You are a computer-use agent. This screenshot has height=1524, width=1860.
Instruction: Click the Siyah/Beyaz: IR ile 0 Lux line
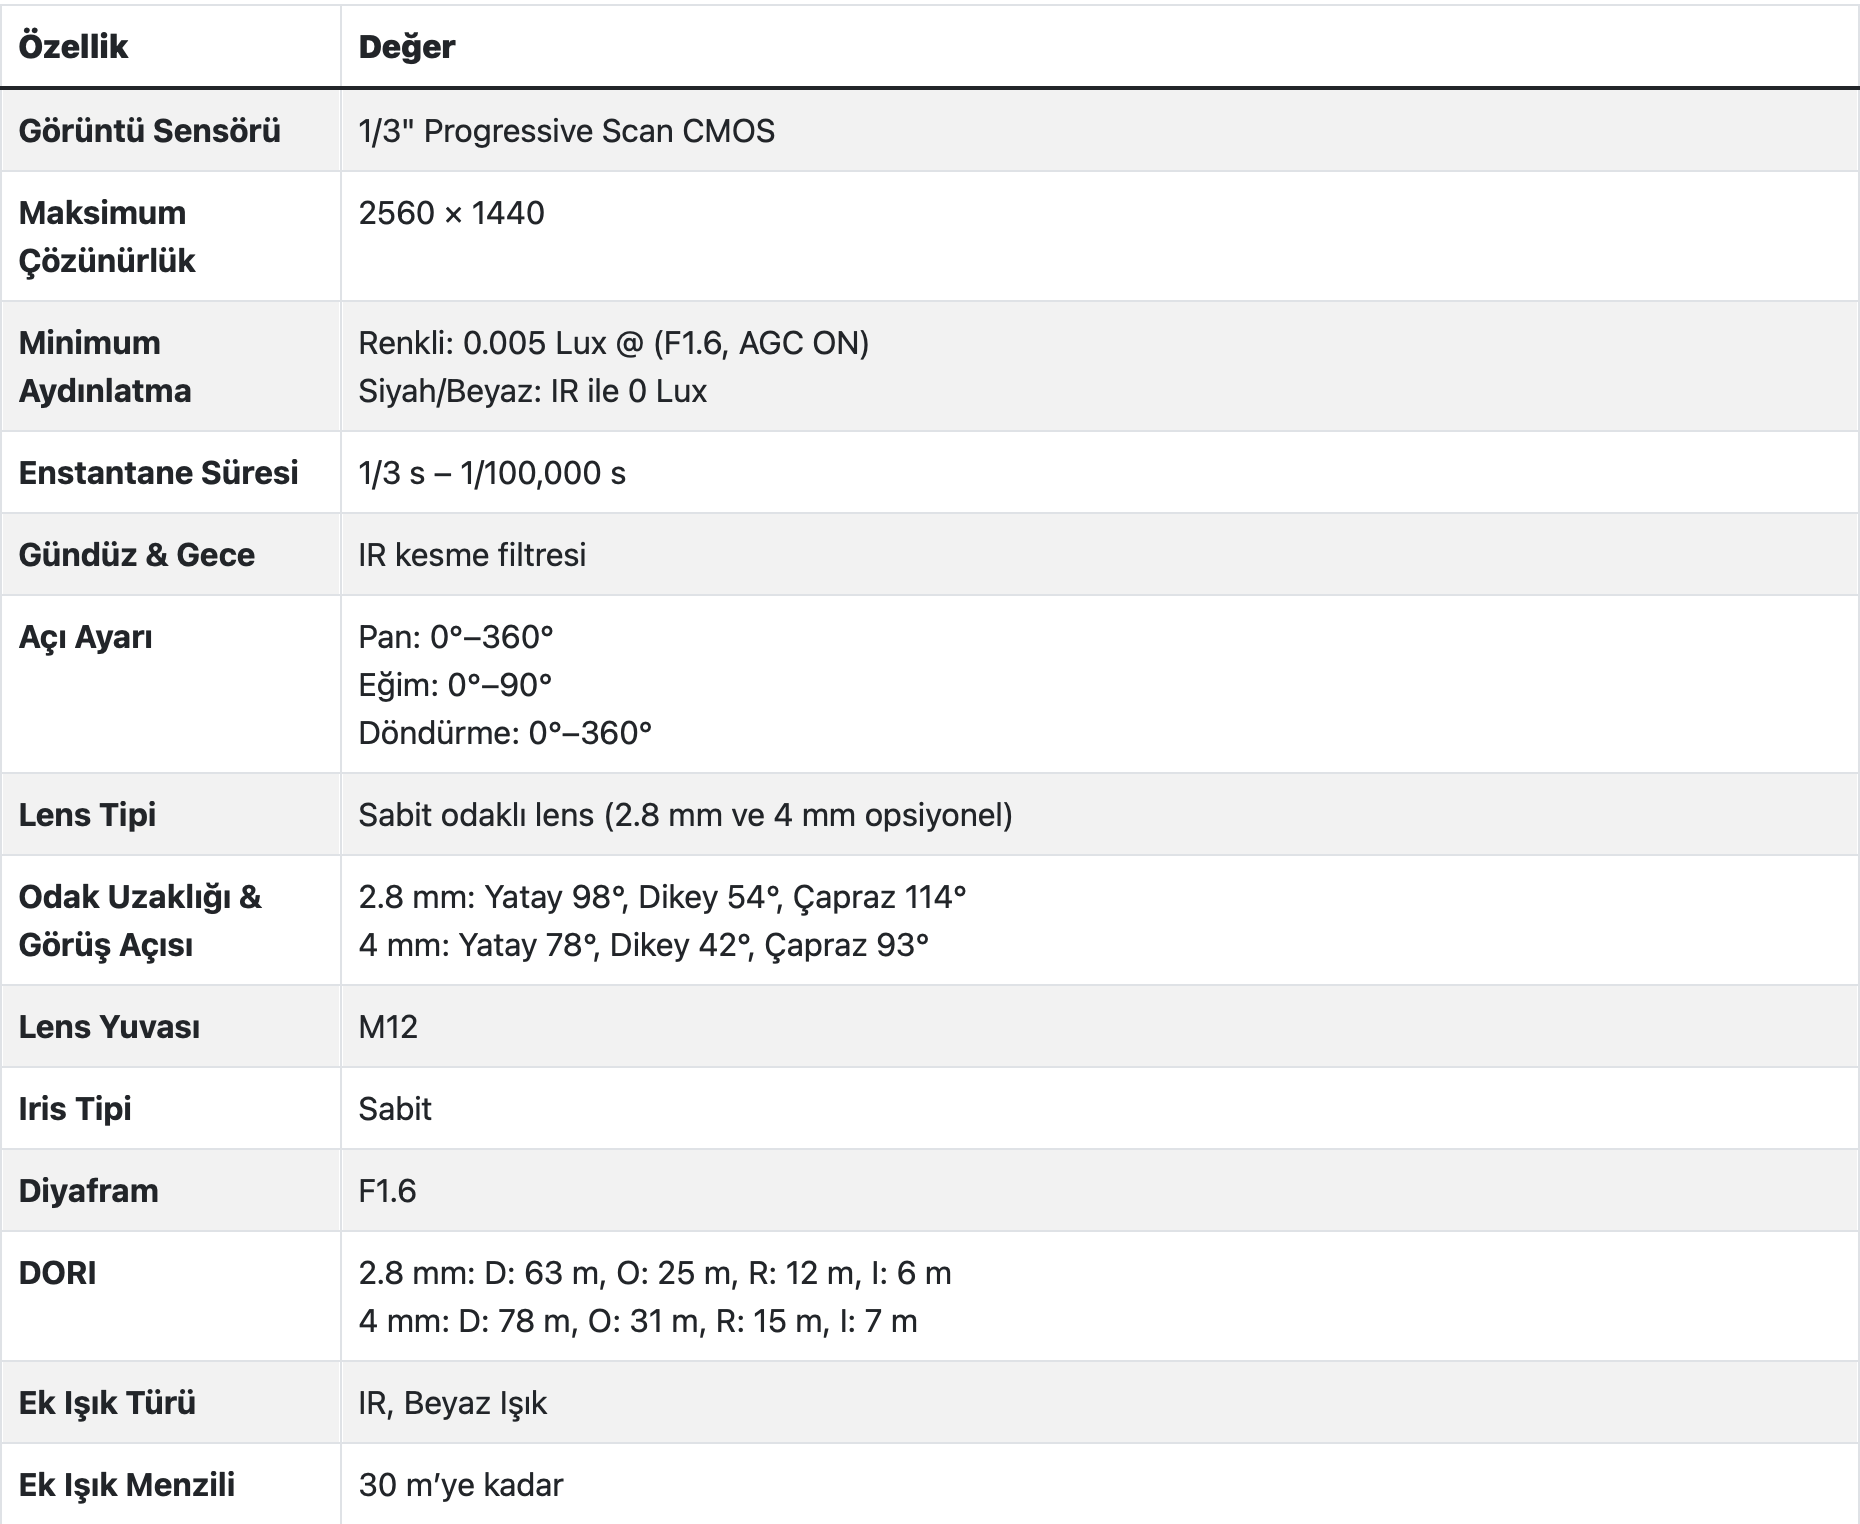pyautogui.click(x=532, y=391)
